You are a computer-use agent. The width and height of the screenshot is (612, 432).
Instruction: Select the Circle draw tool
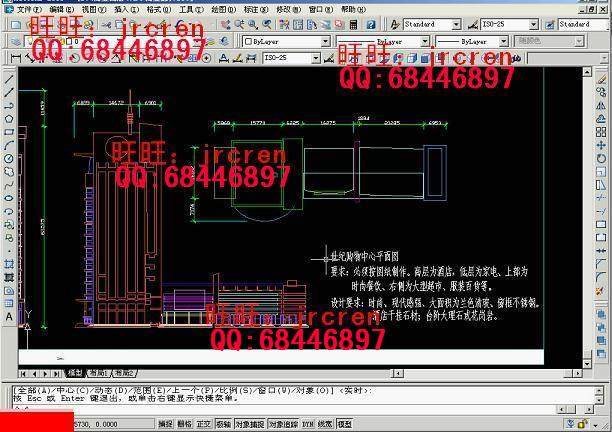(x=9, y=159)
